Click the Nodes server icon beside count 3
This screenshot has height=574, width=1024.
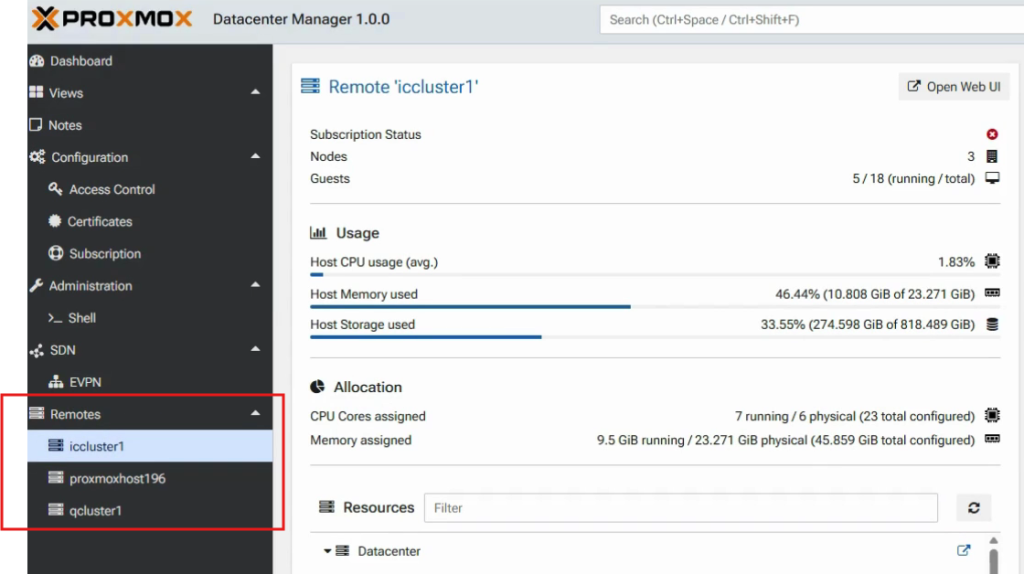pos(992,156)
